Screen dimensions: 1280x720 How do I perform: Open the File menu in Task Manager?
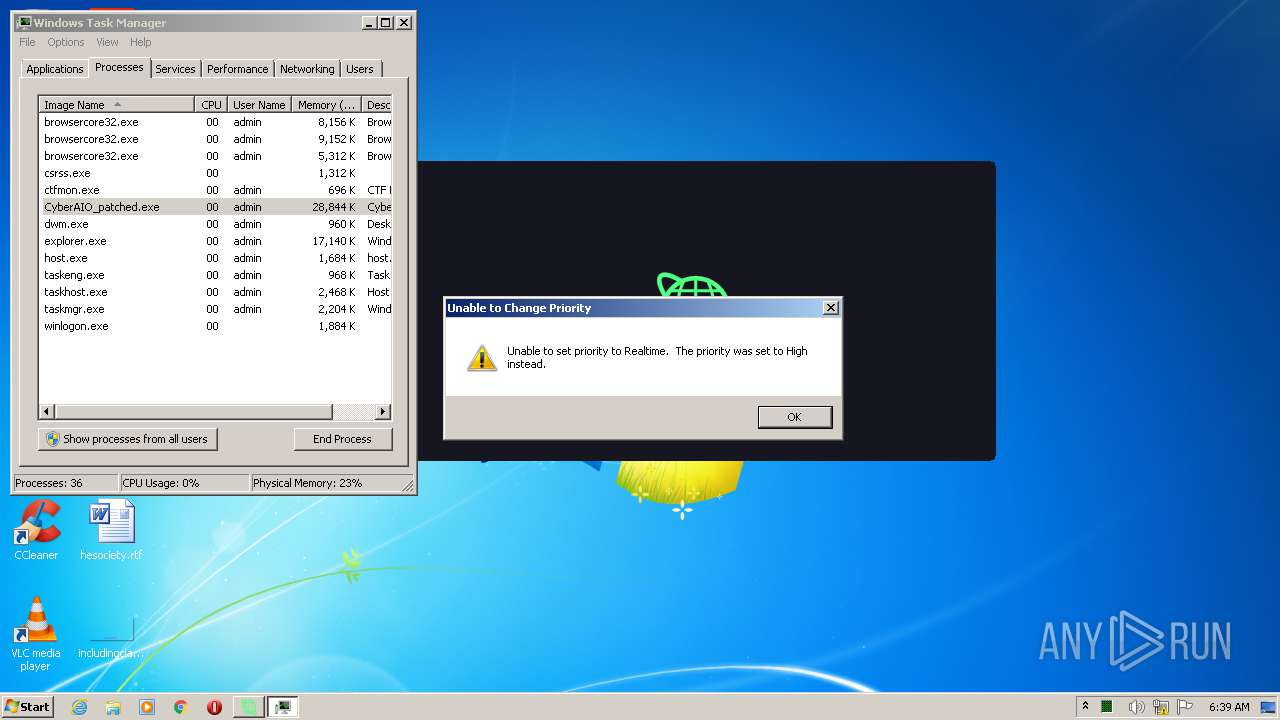click(x=27, y=42)
